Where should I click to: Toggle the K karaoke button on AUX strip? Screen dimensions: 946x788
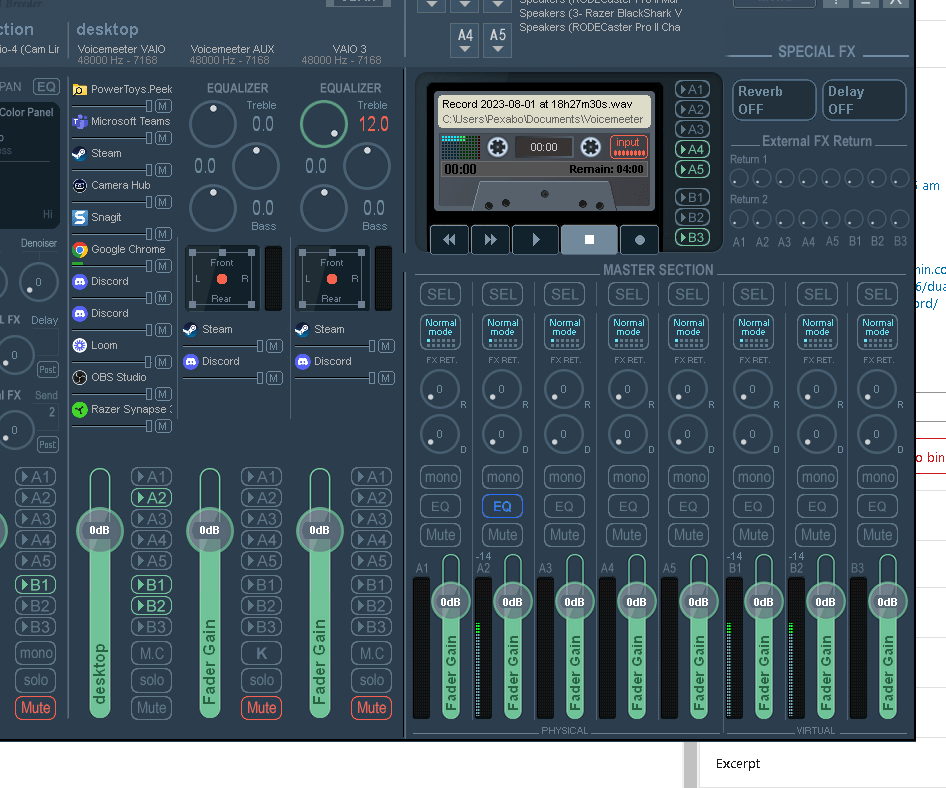point(262,653)
